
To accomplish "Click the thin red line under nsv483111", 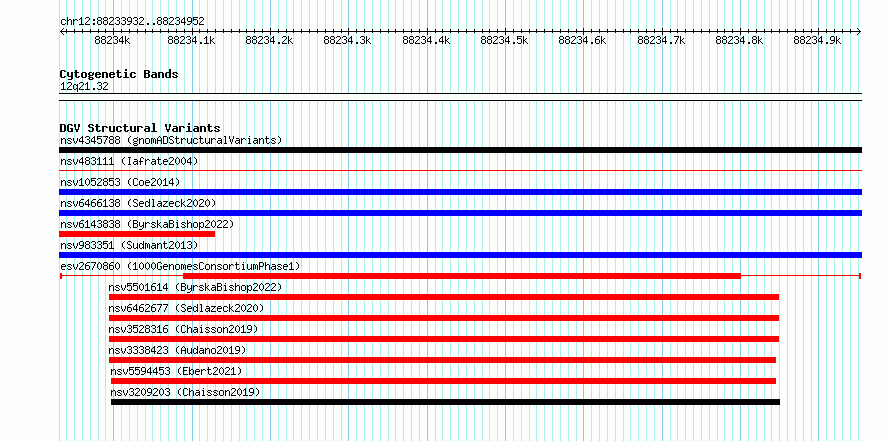I will click(460, 170).
